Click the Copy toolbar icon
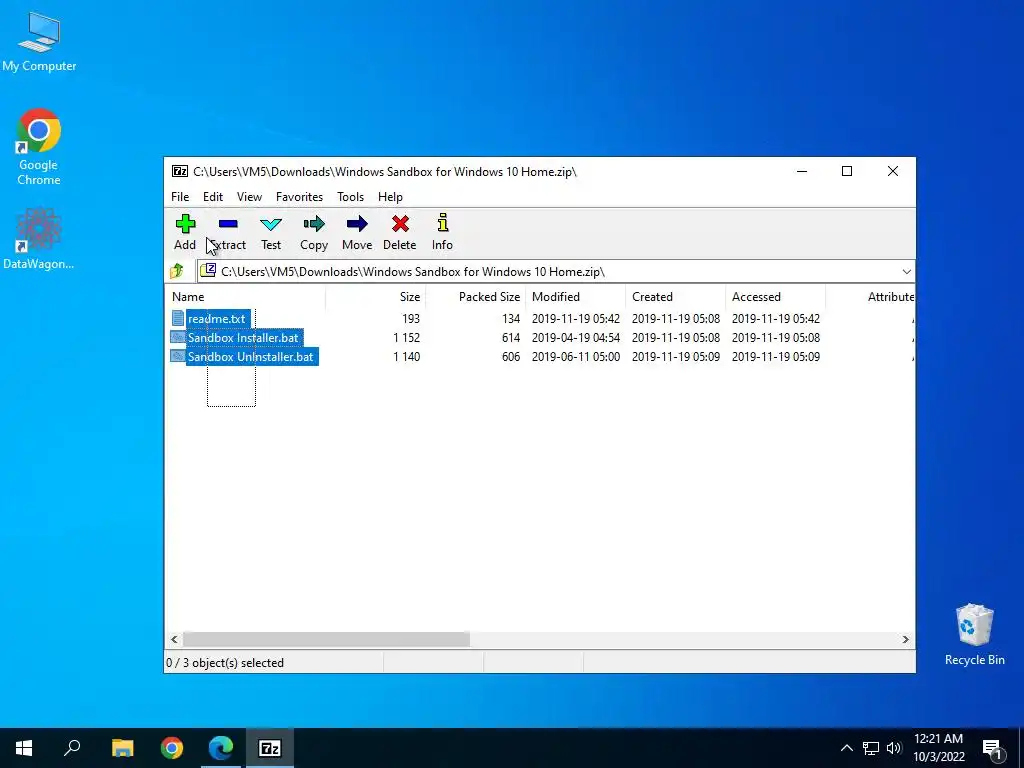 coord(314,224)
